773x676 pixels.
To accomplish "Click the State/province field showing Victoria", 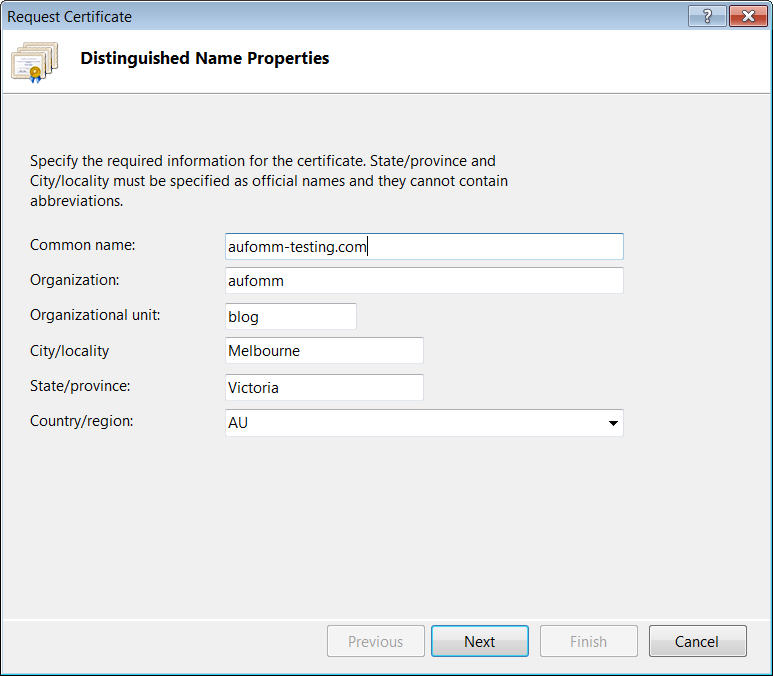I will (x=324, y=387).
